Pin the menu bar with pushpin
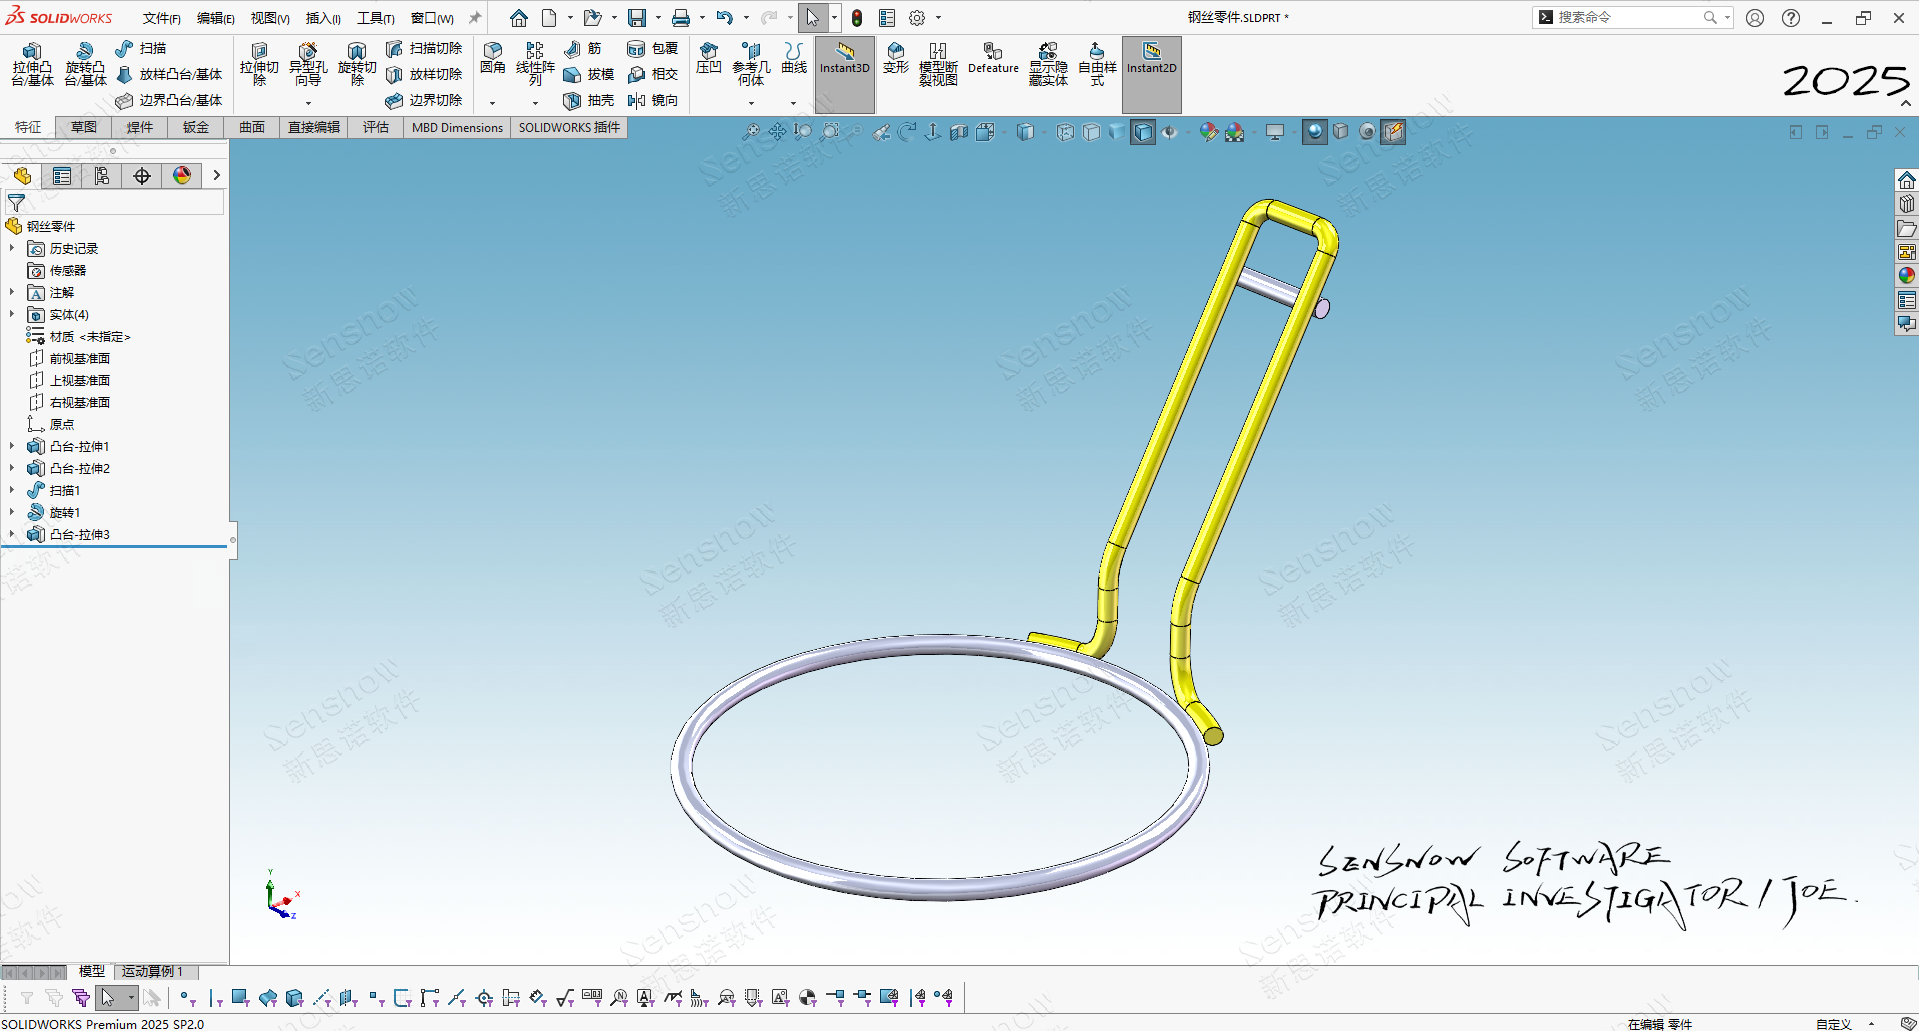Screen dimensions: 1919x1031 [x=475, y=18]
